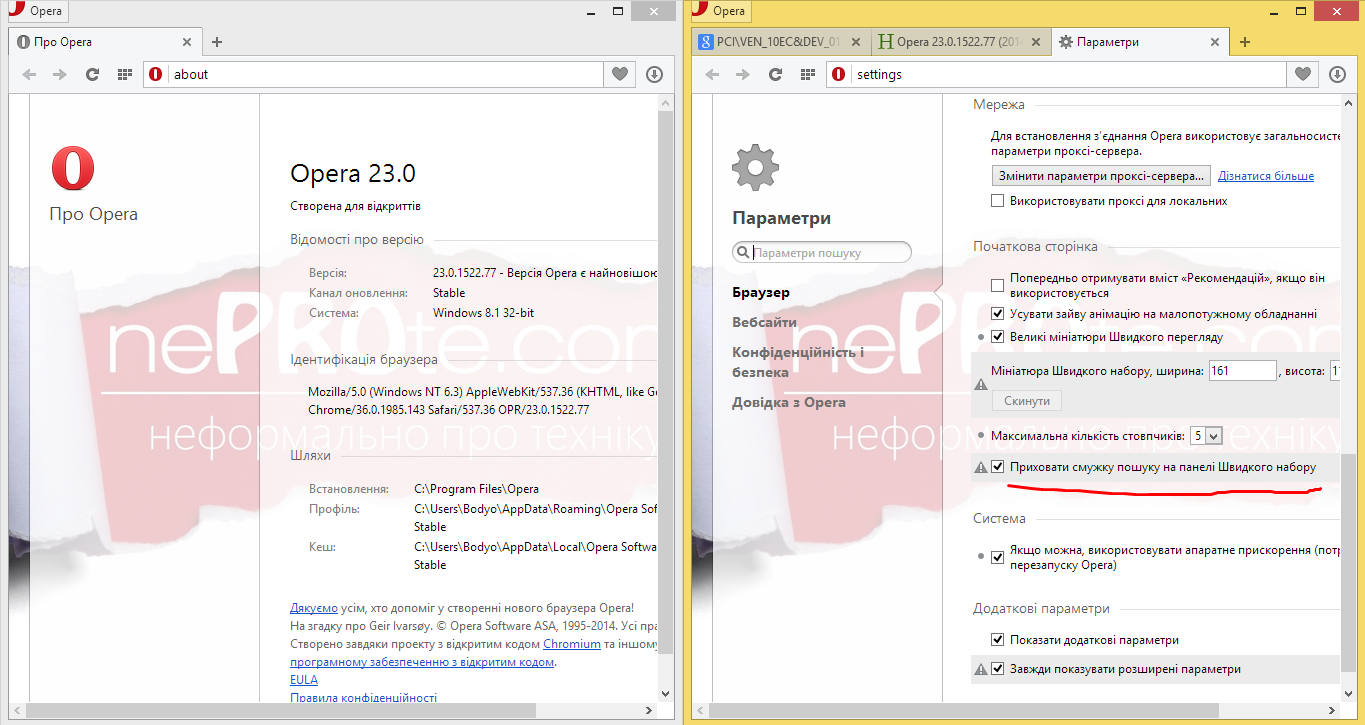This screenshot has width=1365, height=725.
Task: Click the red Opera logo on about page
Action: 73,168
